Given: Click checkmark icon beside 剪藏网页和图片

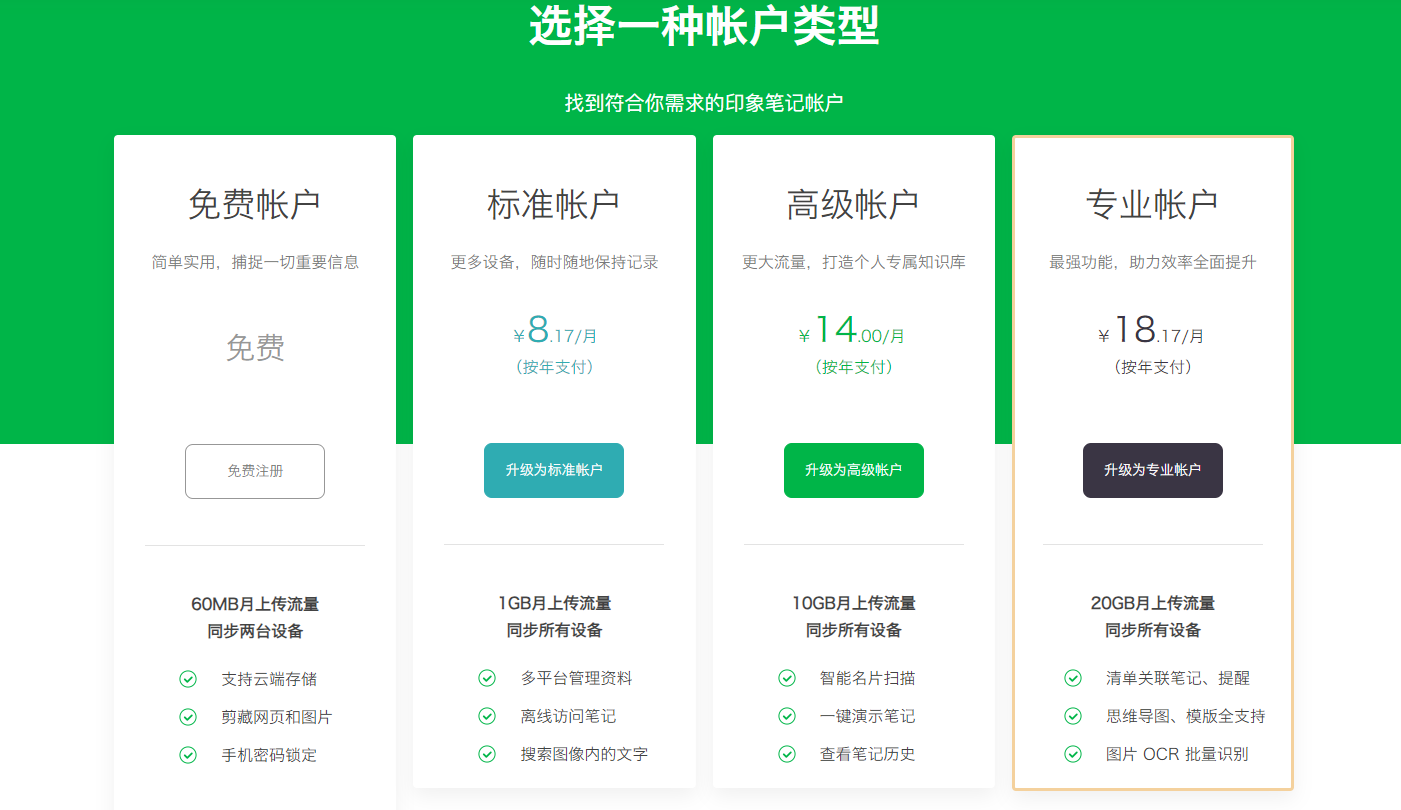Looking at the screenshot, I should tap(188, 717).
